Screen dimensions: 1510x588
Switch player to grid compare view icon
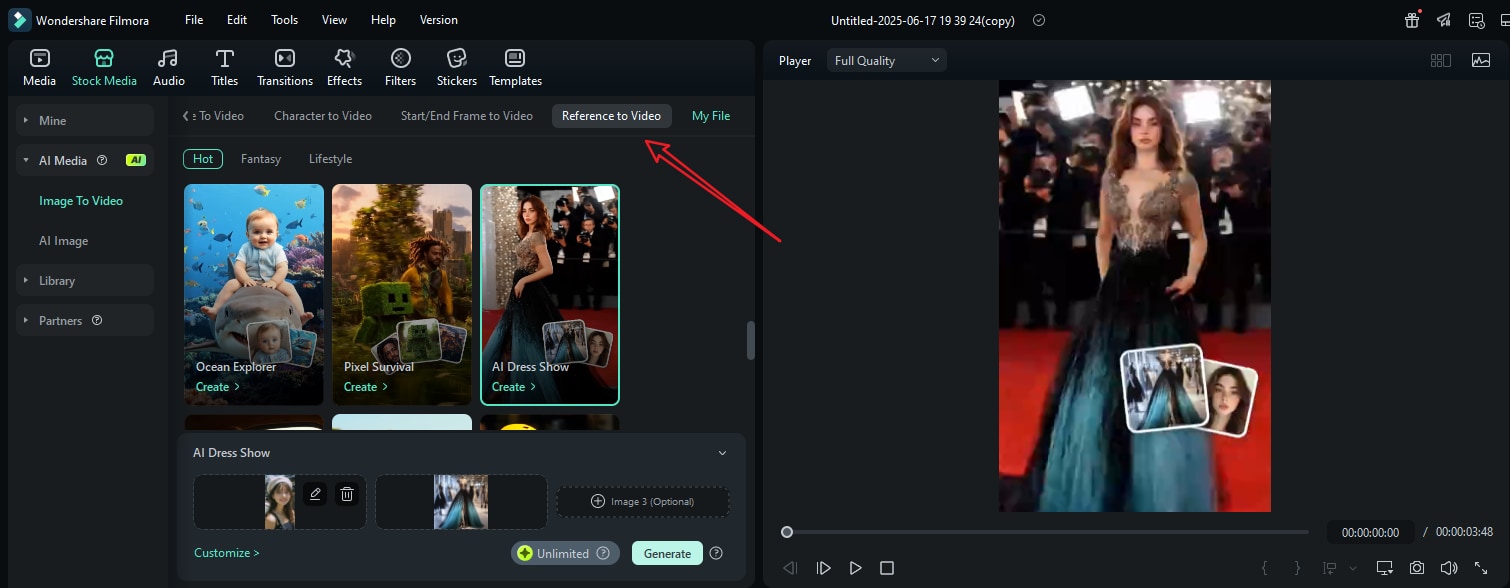pyautogui.click(x=1441, y=61)
